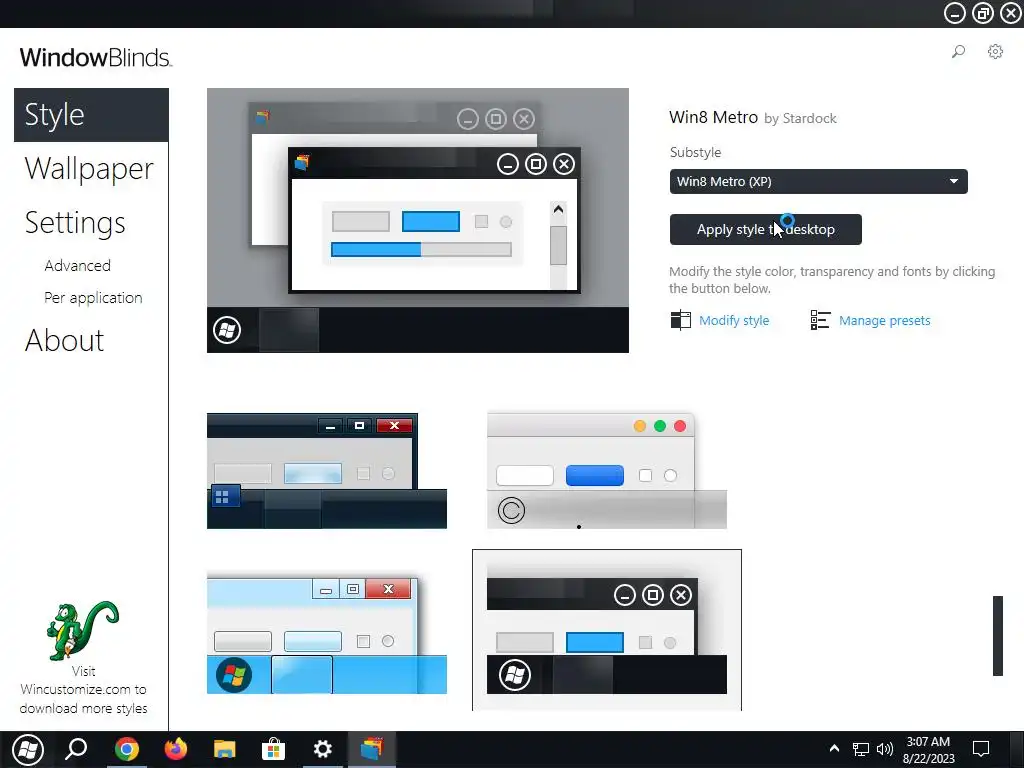Screen dimensions: 1024x768
Task: Select the dark style with red close button
Action: (327, 471)
